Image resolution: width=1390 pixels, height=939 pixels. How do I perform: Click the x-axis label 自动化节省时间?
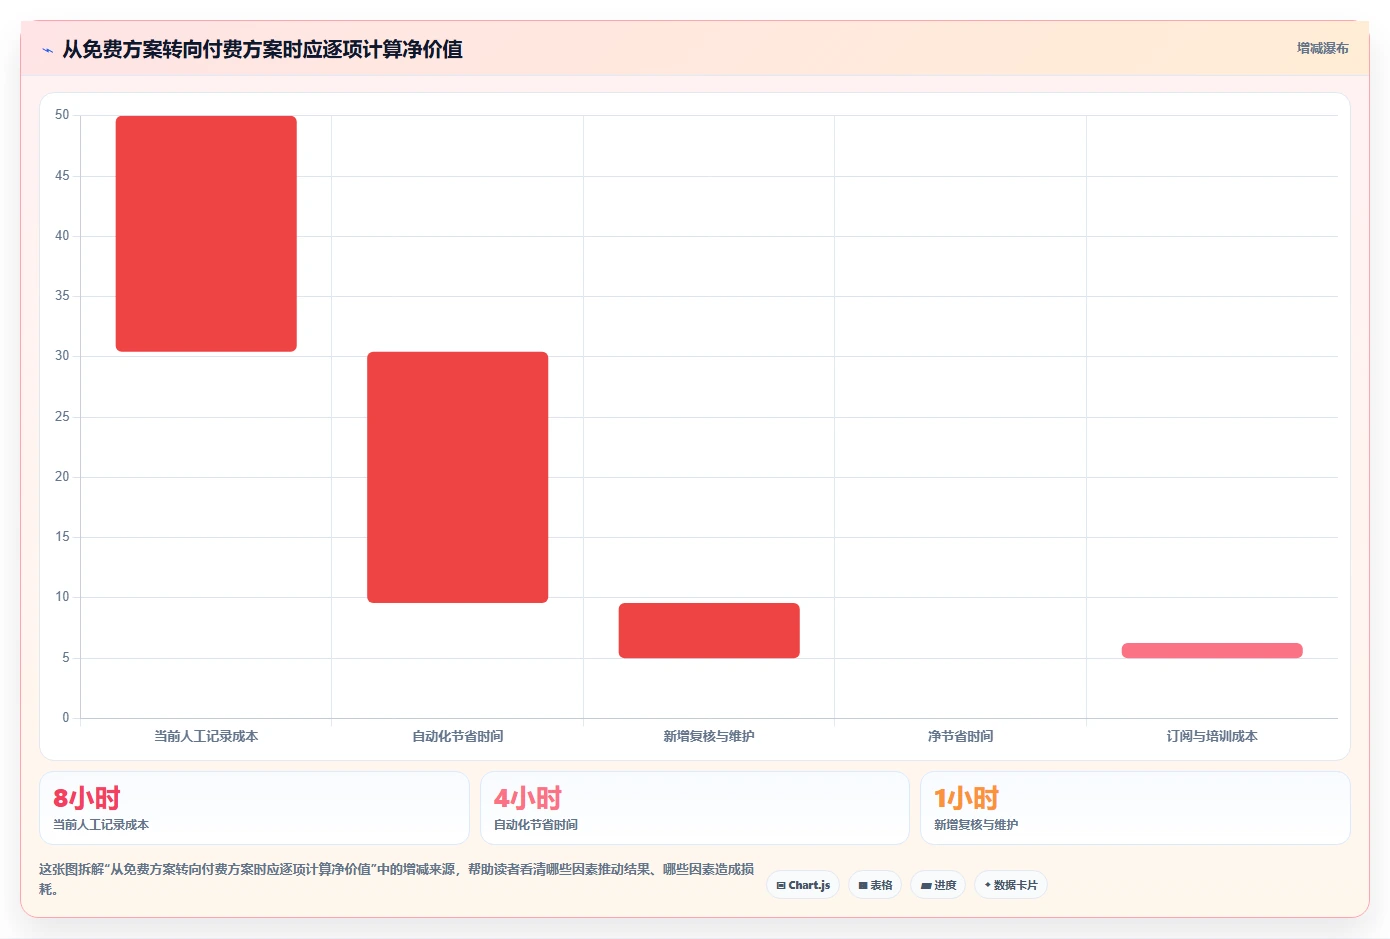[x=457, y=736]
